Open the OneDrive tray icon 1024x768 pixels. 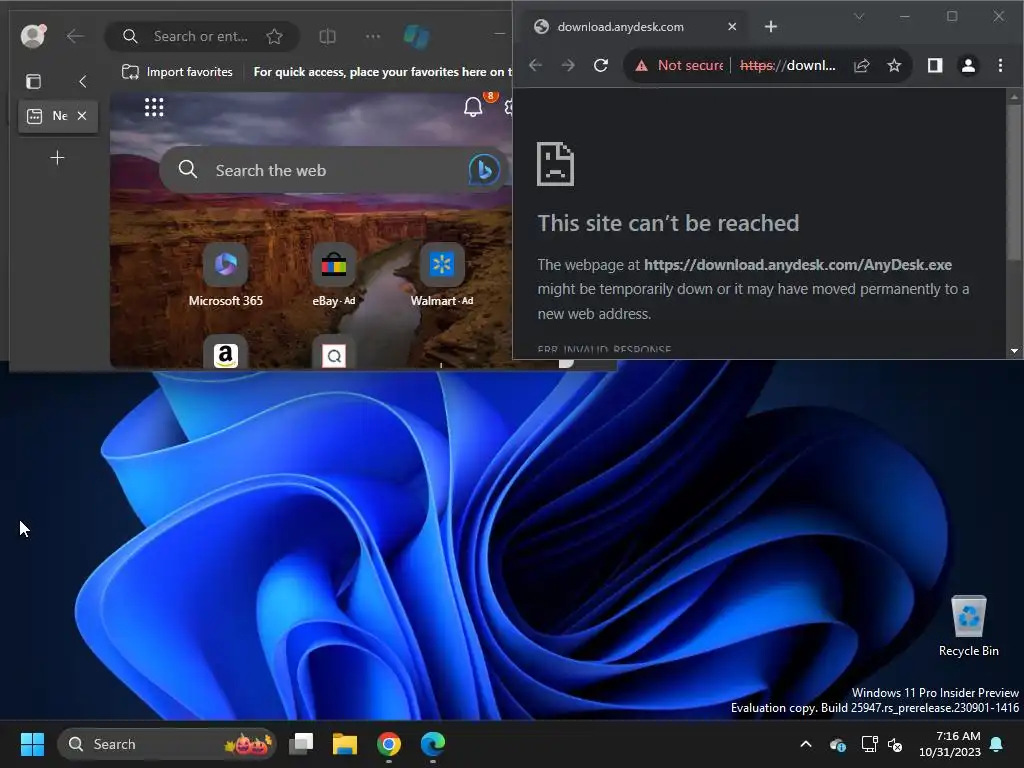[838, 744]
